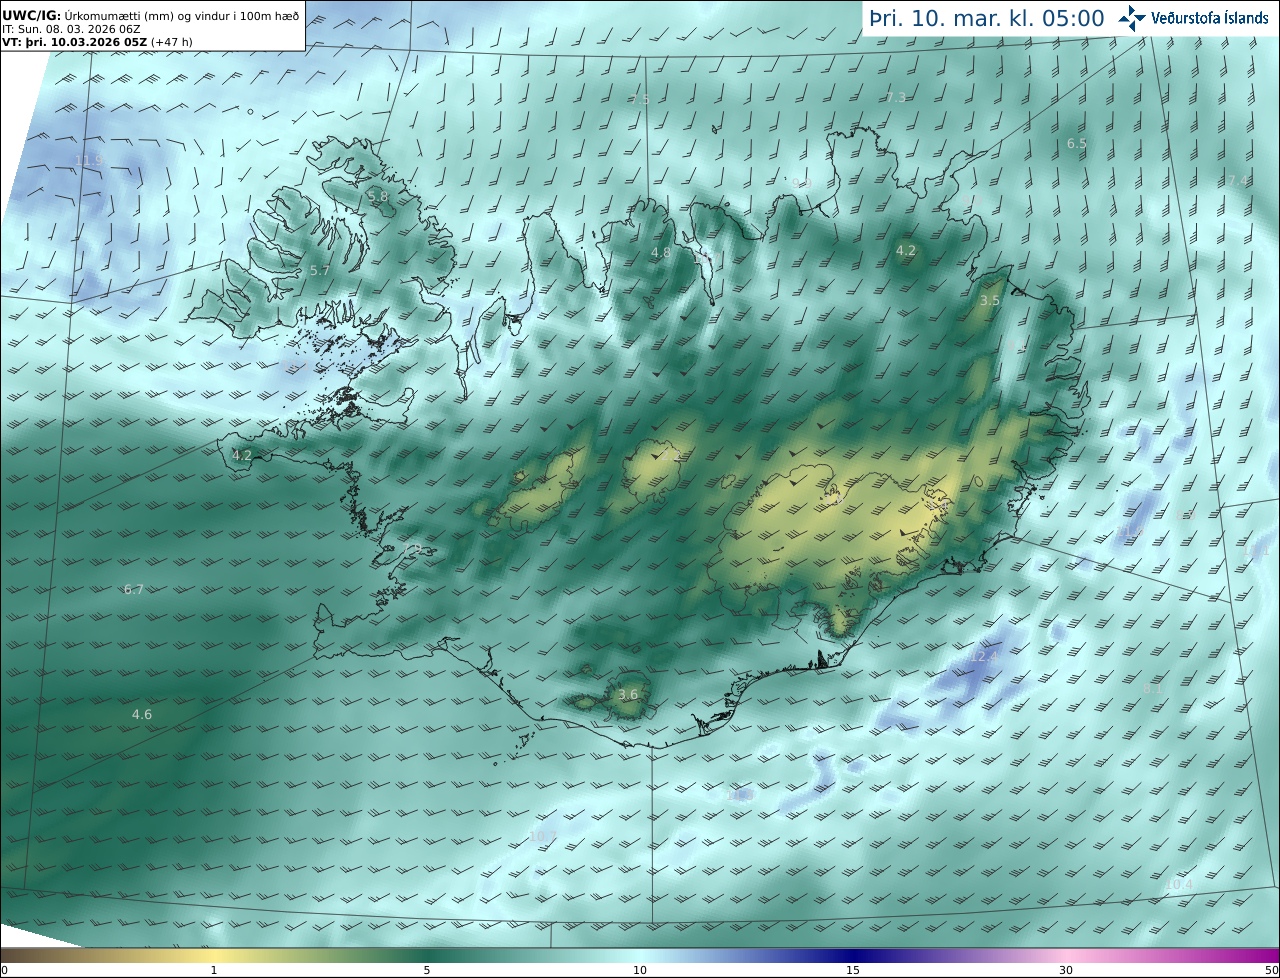
Task: Click the 3.6 value on the southern glacier
Action: 628,695
